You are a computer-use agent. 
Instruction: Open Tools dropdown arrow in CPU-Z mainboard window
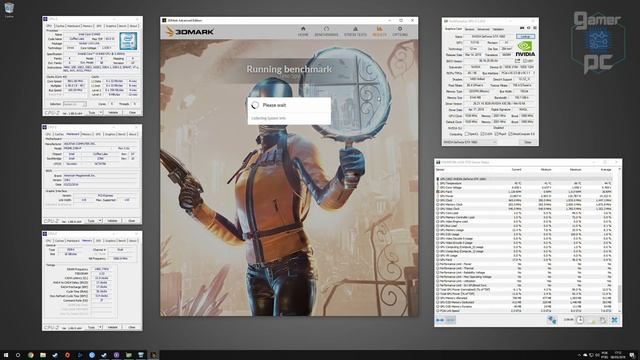point(100,221)
